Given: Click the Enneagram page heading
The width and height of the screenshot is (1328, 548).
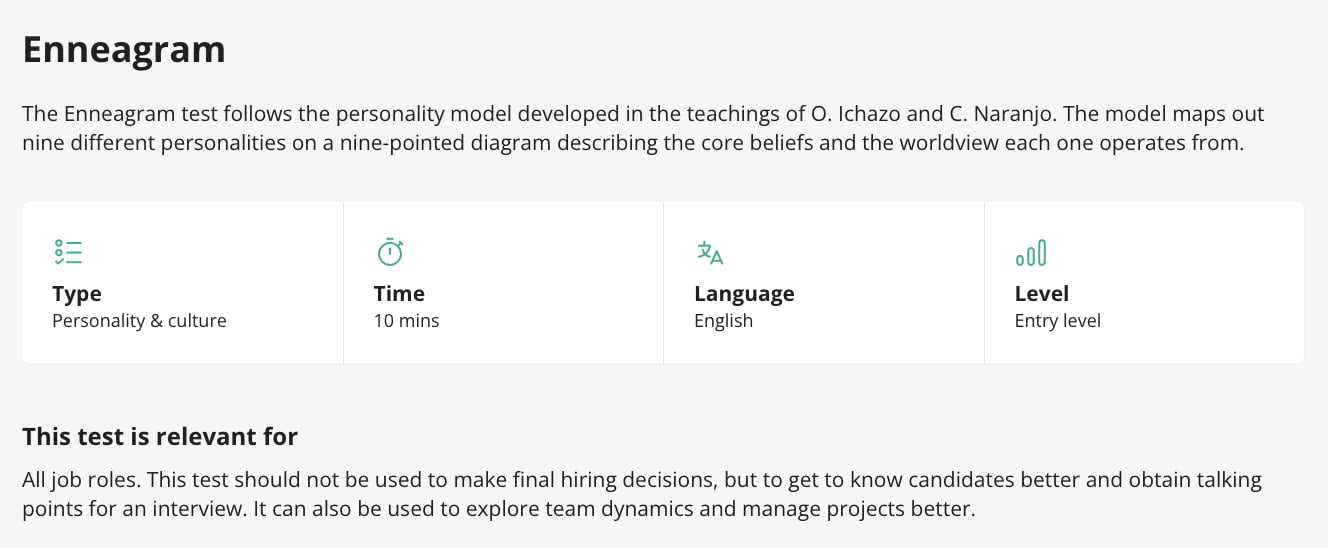Looking at the screenshot, I should (124, 49).
